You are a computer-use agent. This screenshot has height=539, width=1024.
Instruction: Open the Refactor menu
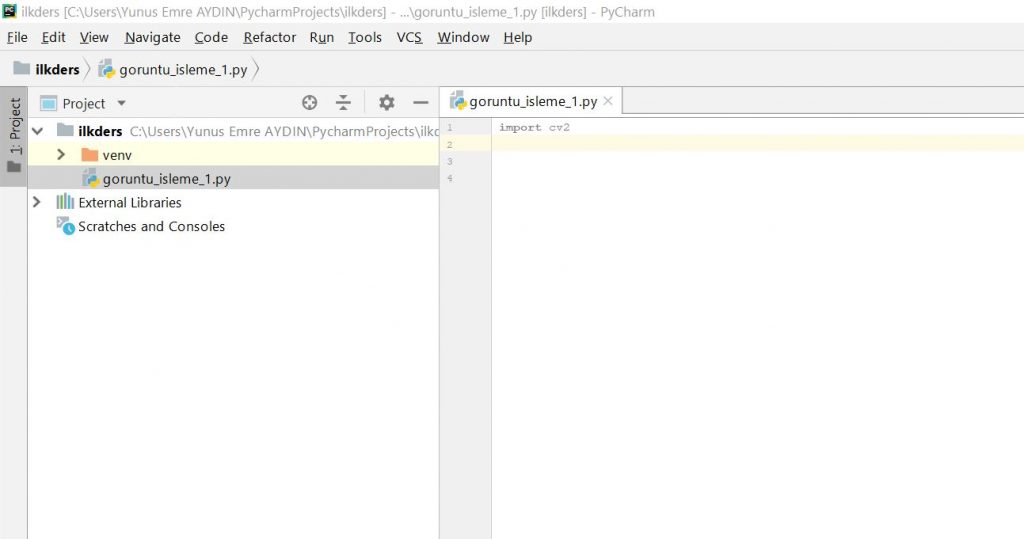(x=269, y=37)
